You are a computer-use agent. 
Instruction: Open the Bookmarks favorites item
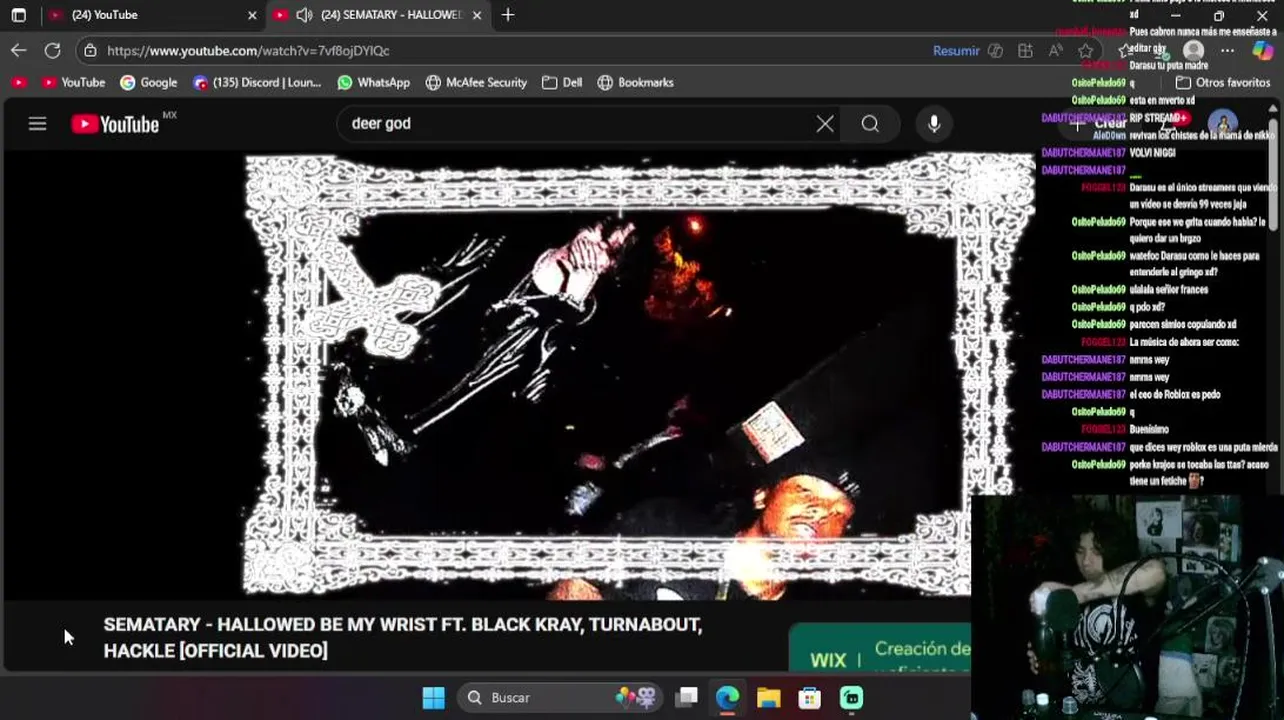pyautogui.click(x=635, y=83)
